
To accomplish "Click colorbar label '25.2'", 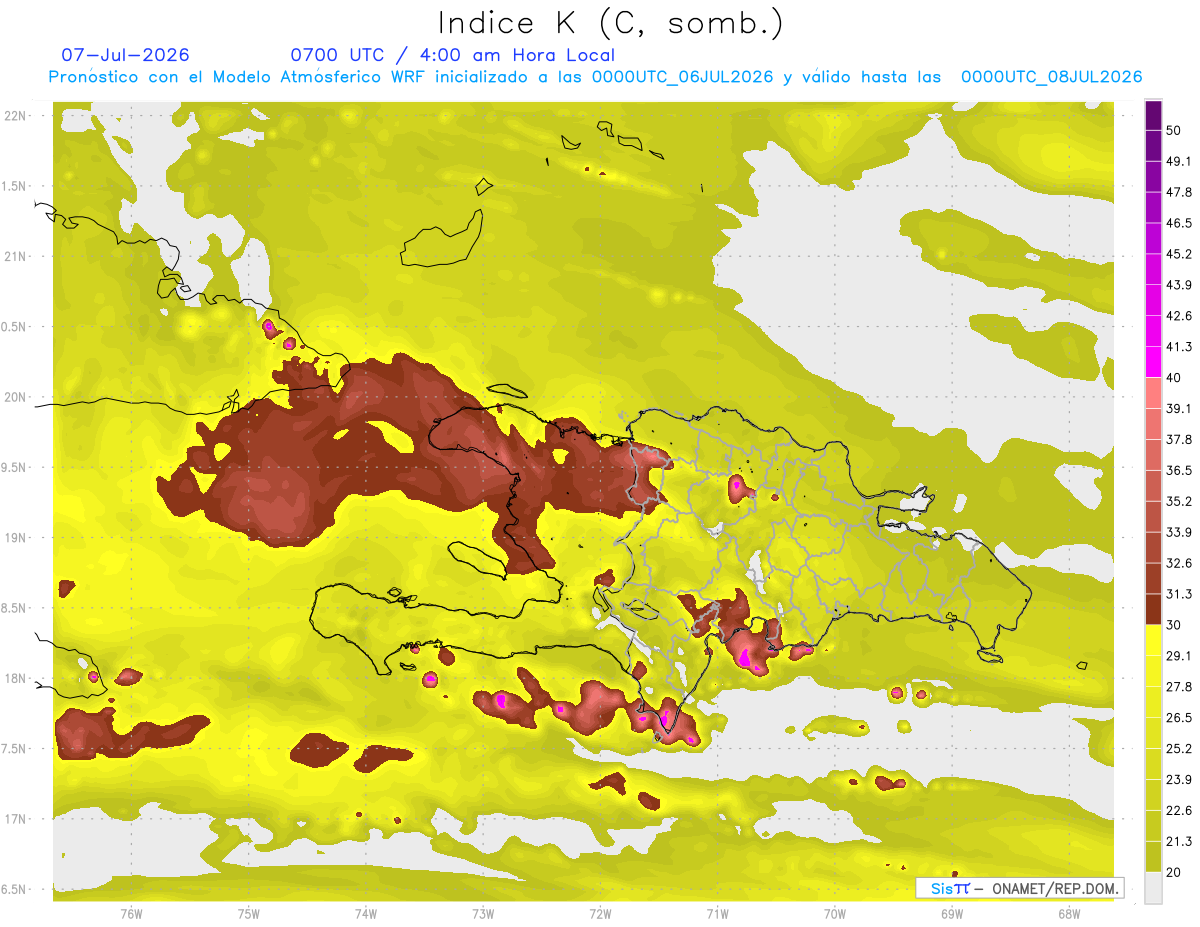I will pyautogui.click(x=1179, y=749).
